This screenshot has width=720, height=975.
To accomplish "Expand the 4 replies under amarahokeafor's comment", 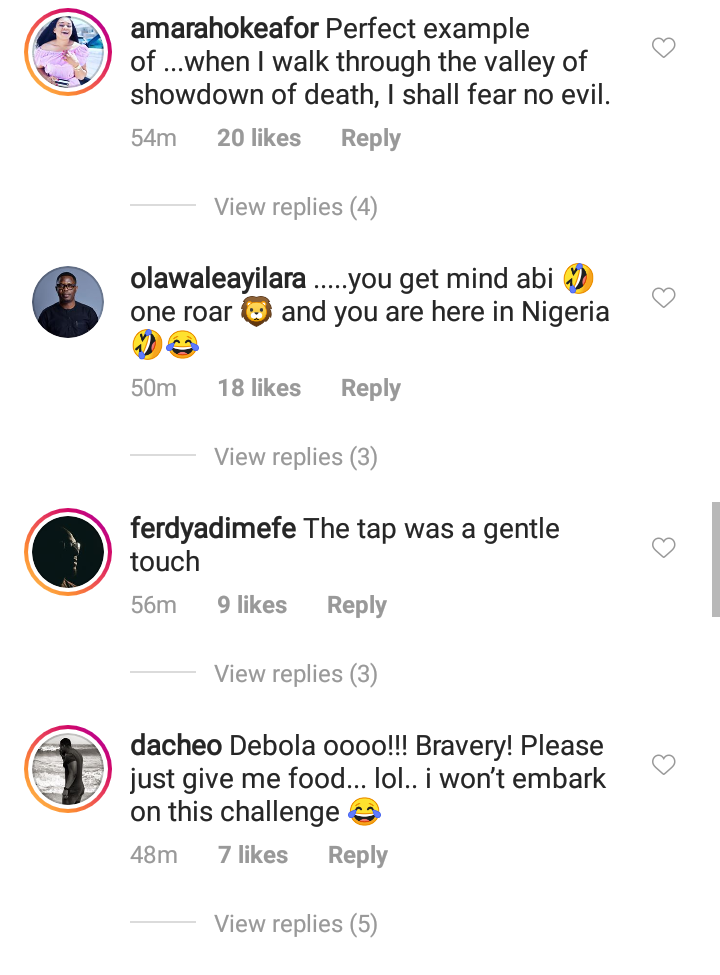I will click(295, 207).
